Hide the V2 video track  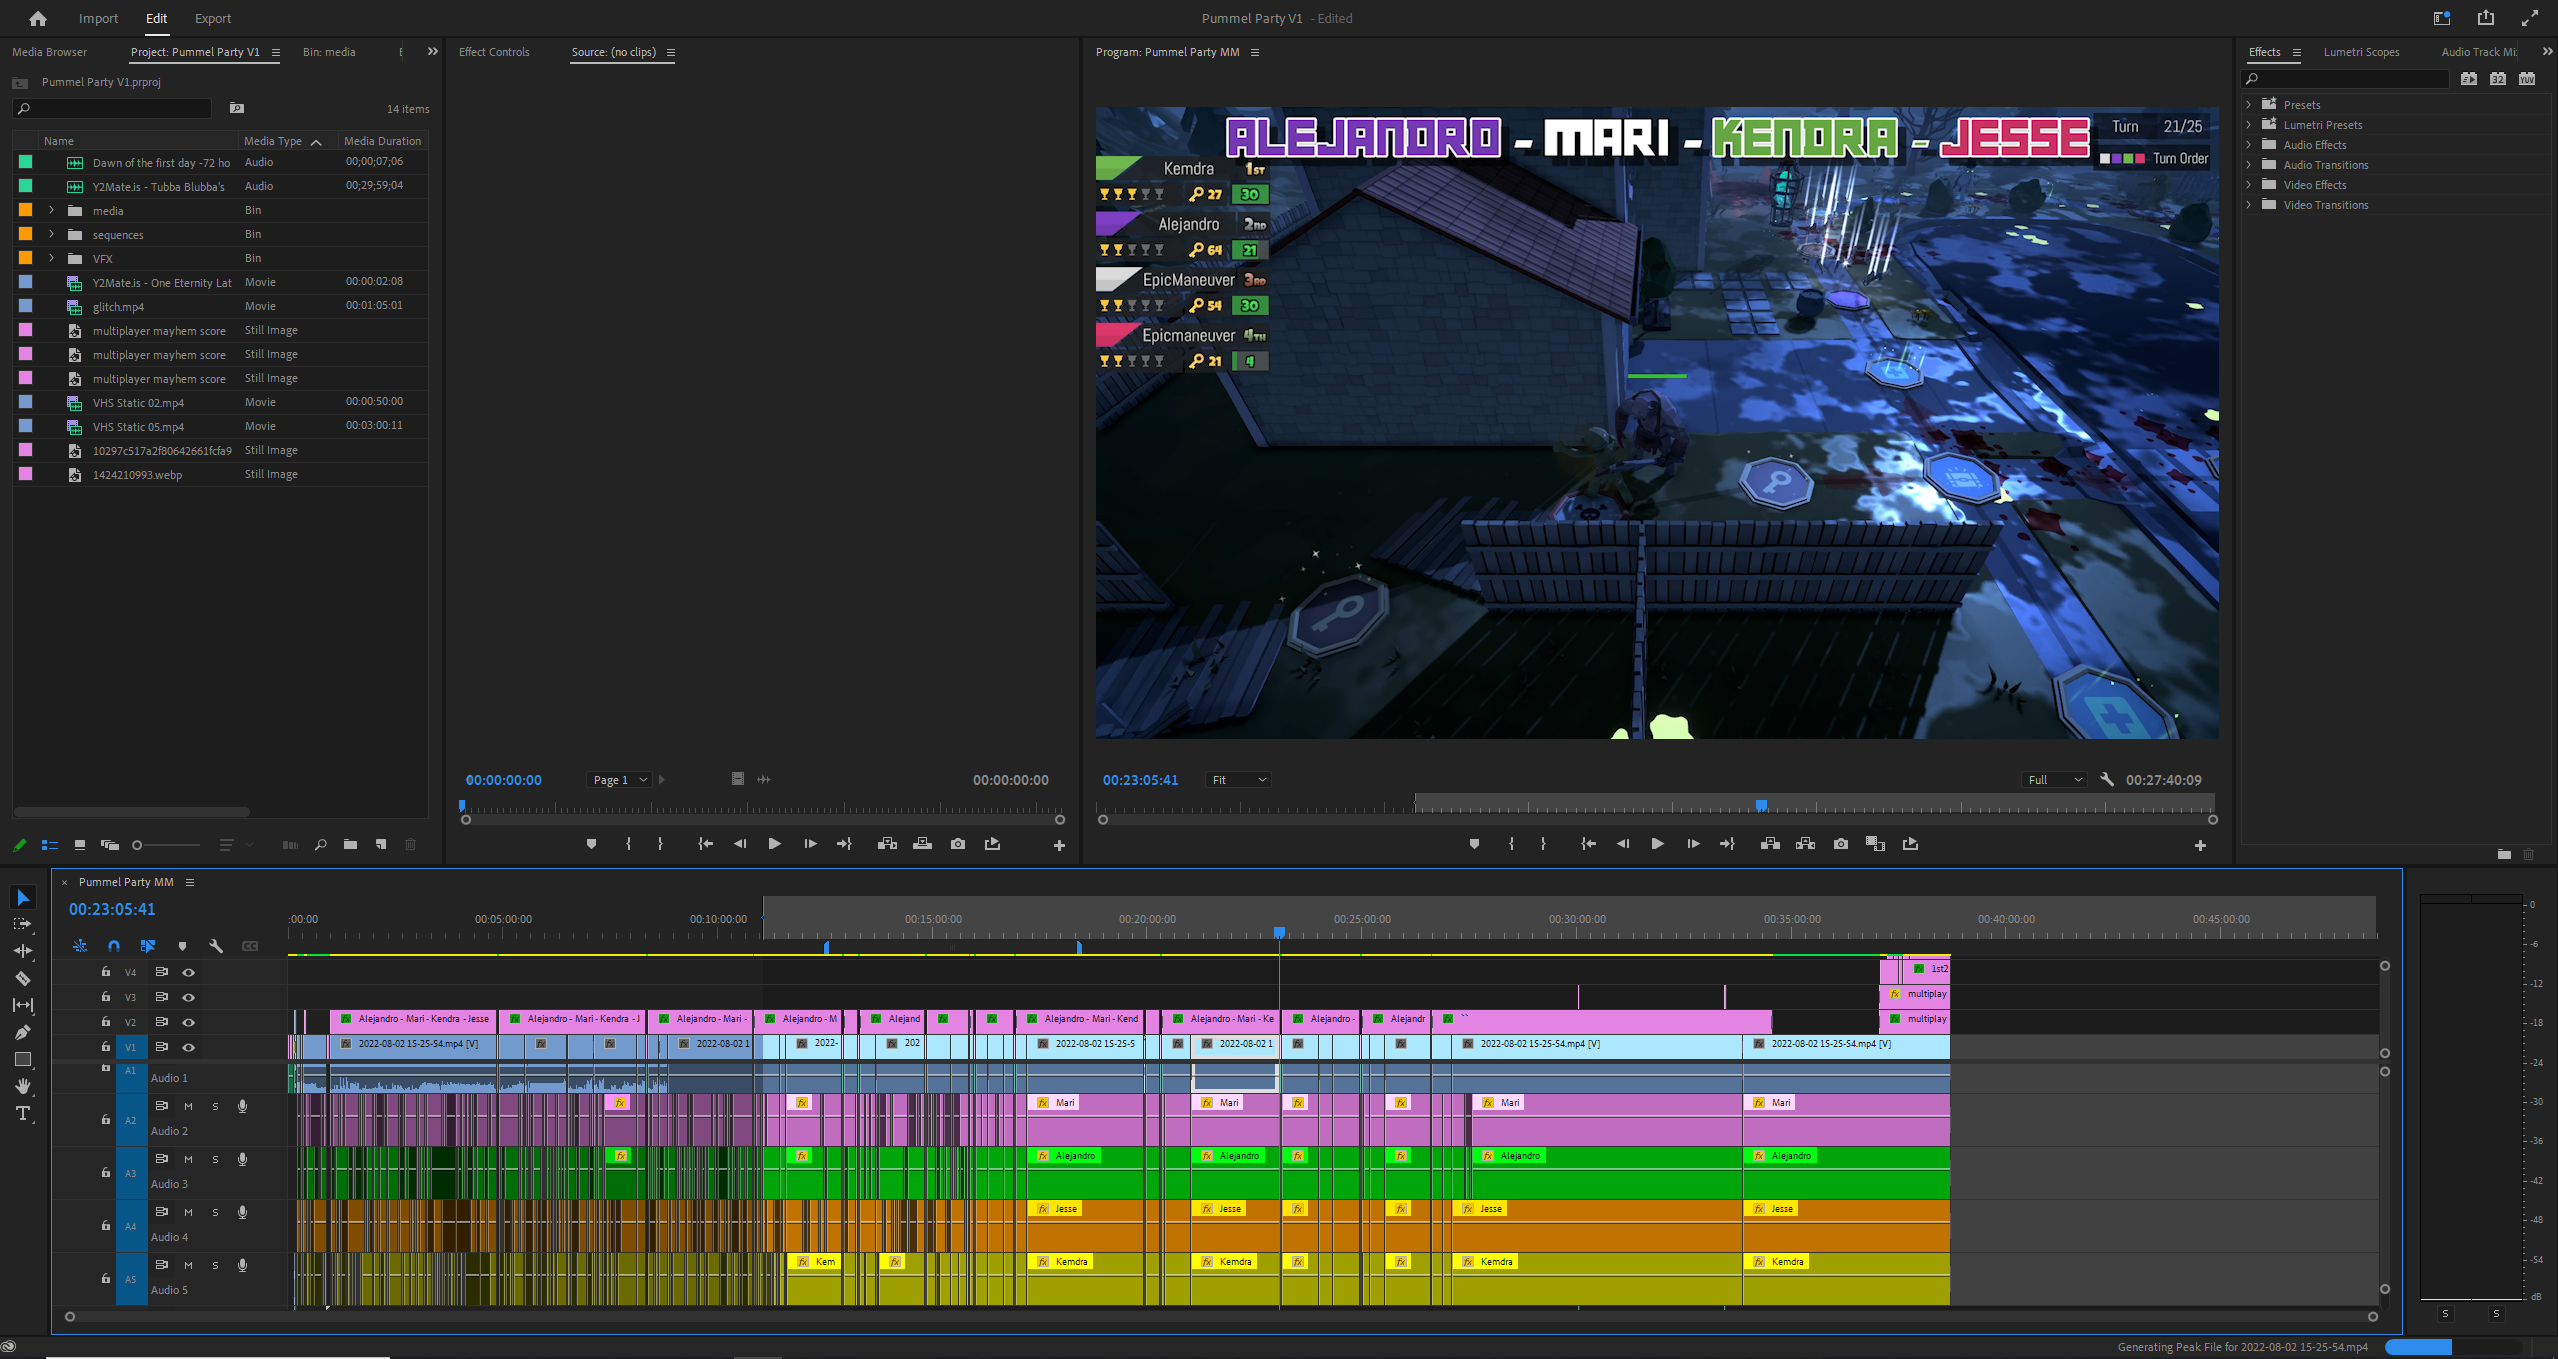[x=188, y=1022]
